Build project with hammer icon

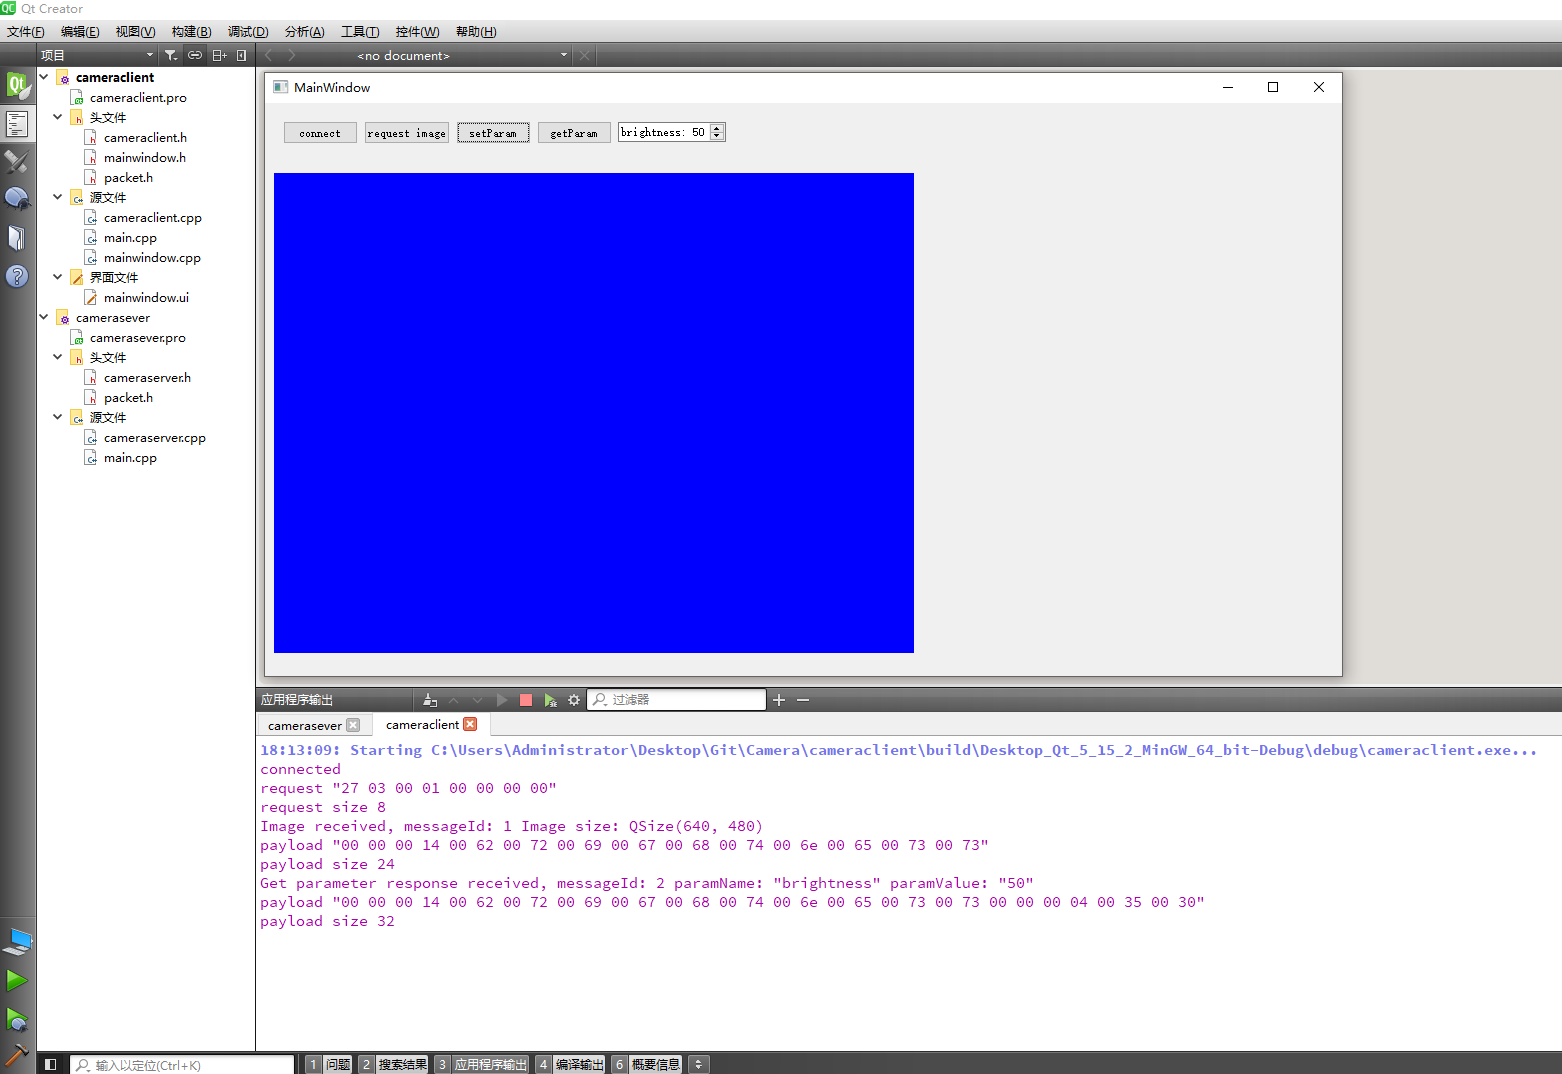tap(17, 1054)
